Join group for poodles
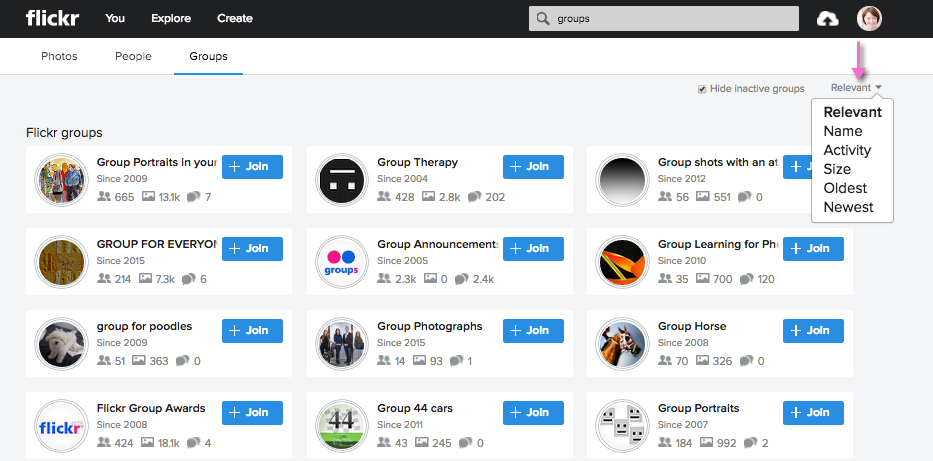The width and height of the screenshot is (933, 461). 252,331
